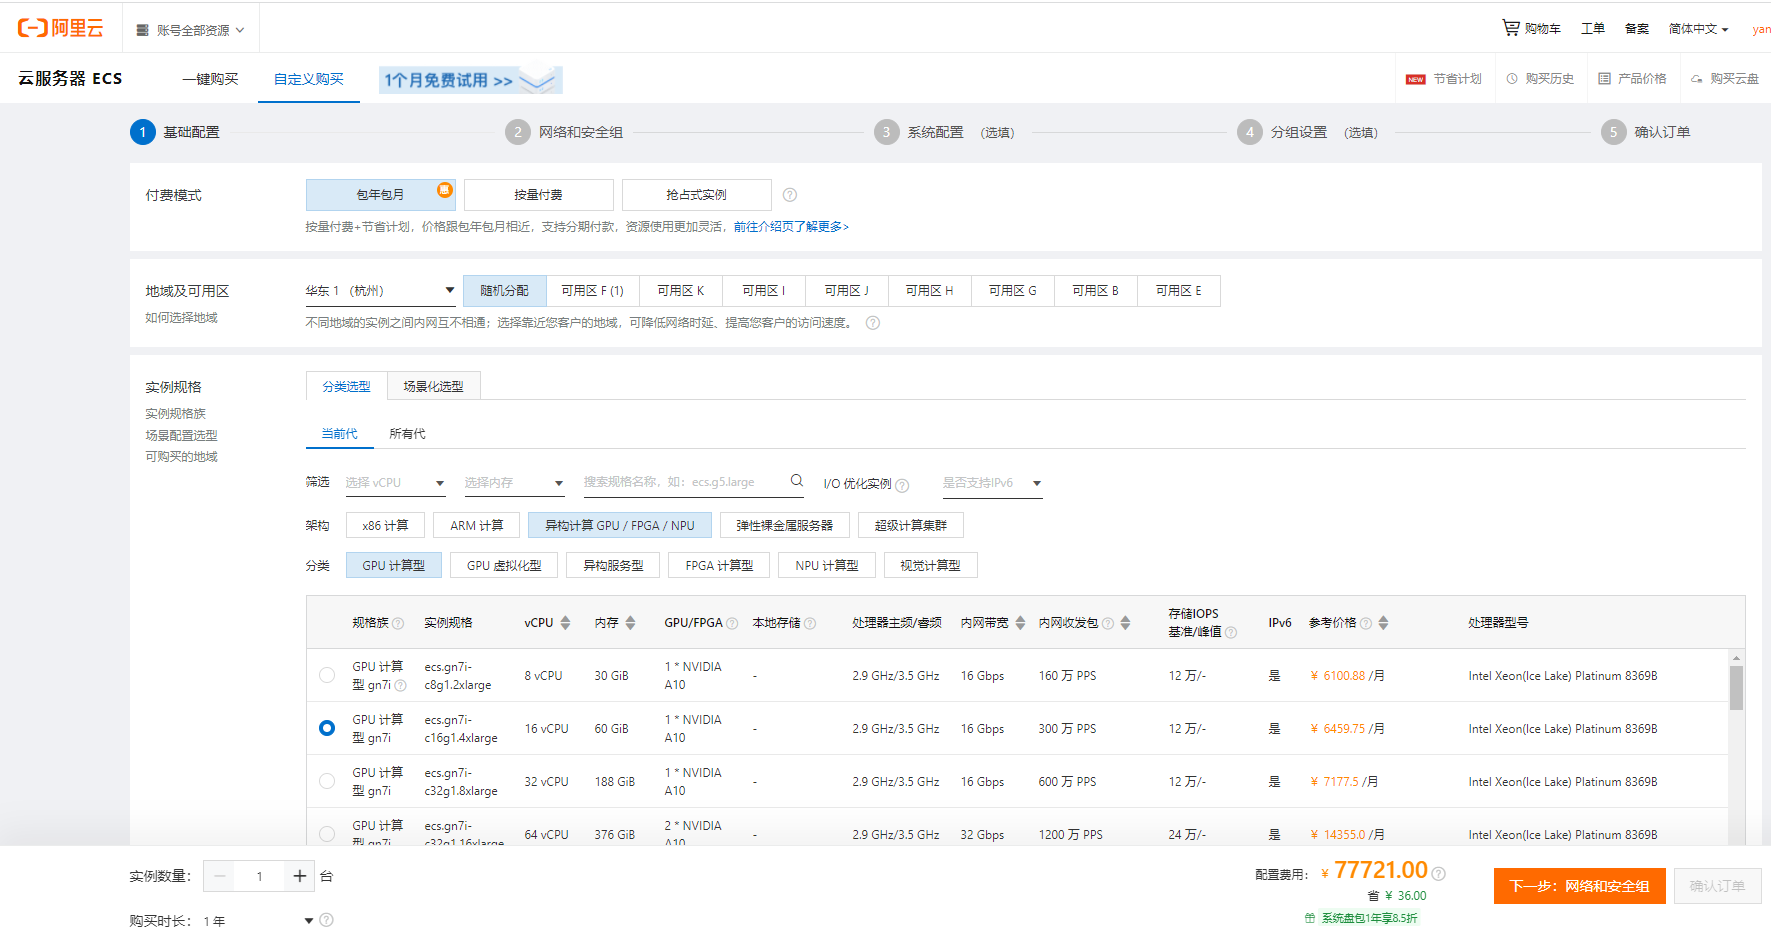
Task: Click 下一步: 网络和安全组 button
Action: (x=1580, y=886)
